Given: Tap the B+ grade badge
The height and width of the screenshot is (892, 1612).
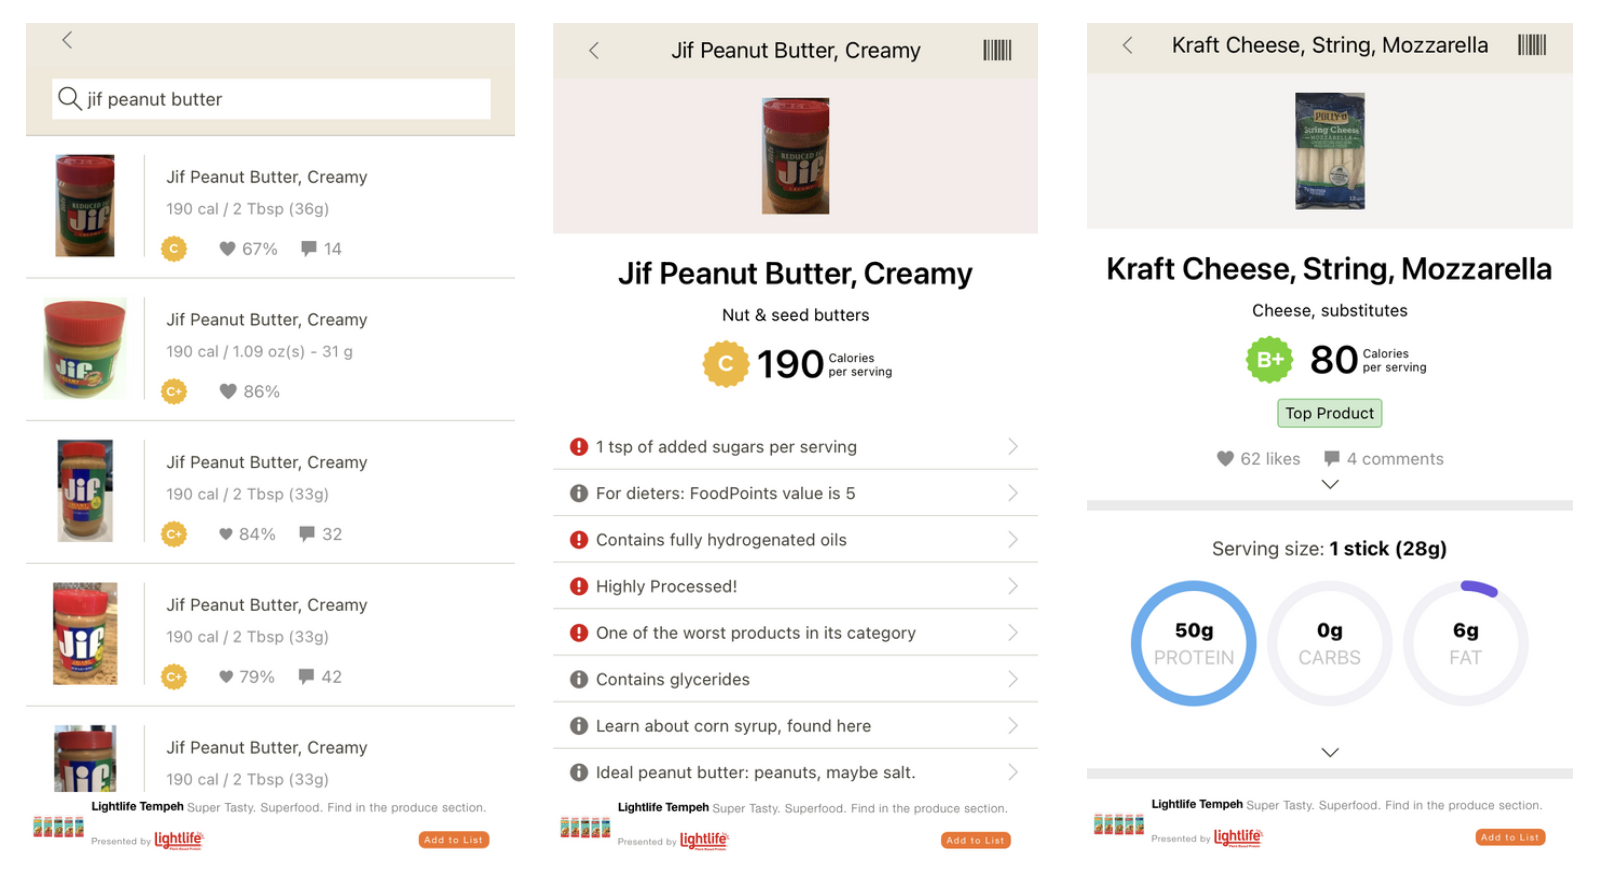Looking at the screenshot, I should pos(1269,360).
